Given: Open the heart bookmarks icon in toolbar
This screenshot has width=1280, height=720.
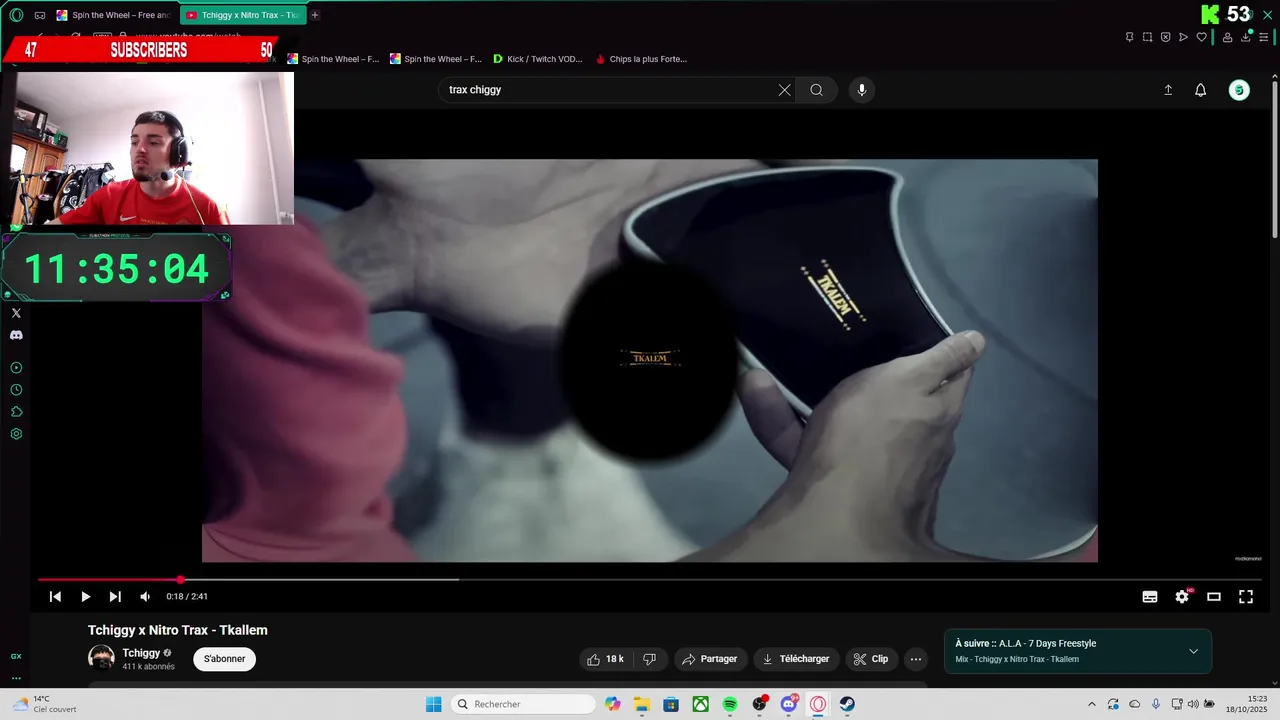Looking at the screenshot, I should click(1202, 37).
